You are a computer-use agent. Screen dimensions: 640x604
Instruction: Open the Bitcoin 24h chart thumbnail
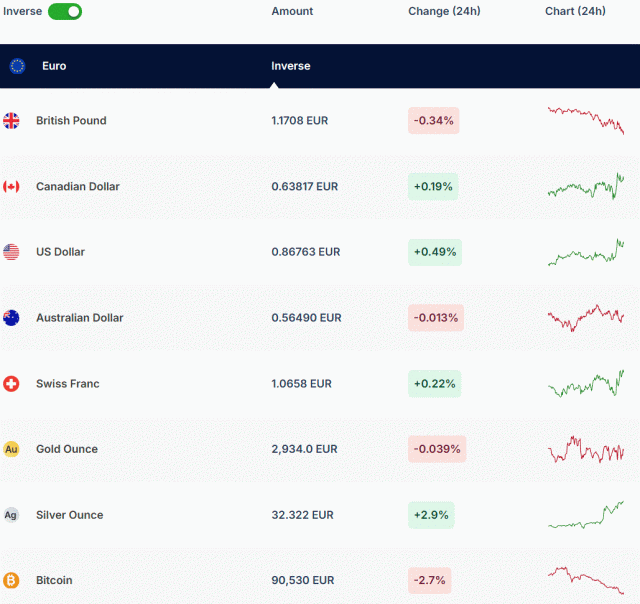pos(585,580)
